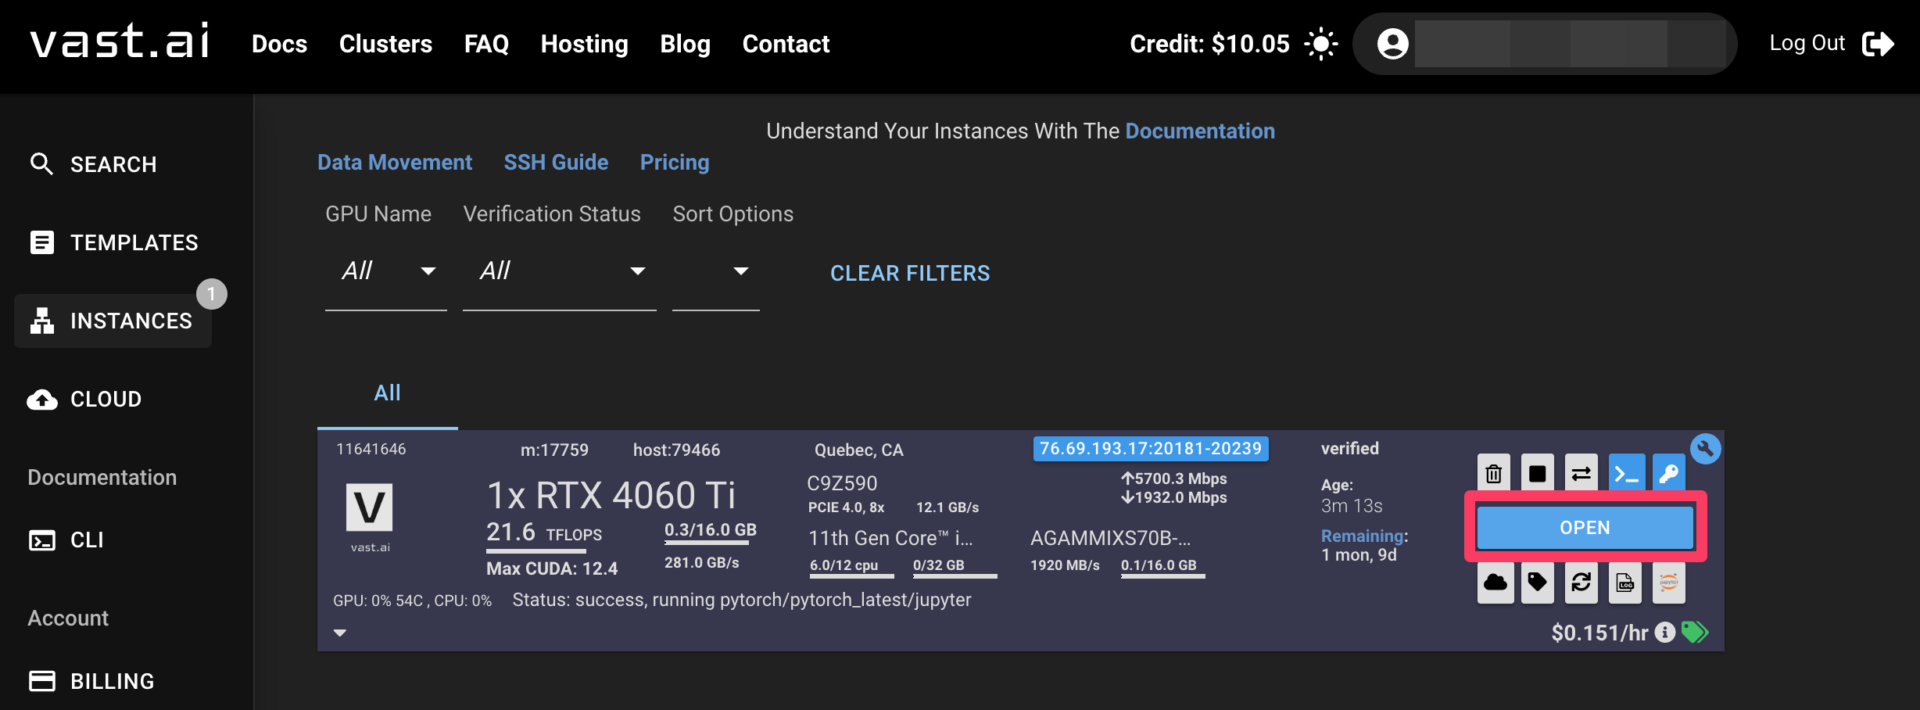Click the instance IP address port badge
Image resolution: width=1920 pixels, height=710 pixels.
pos(1150,449)
